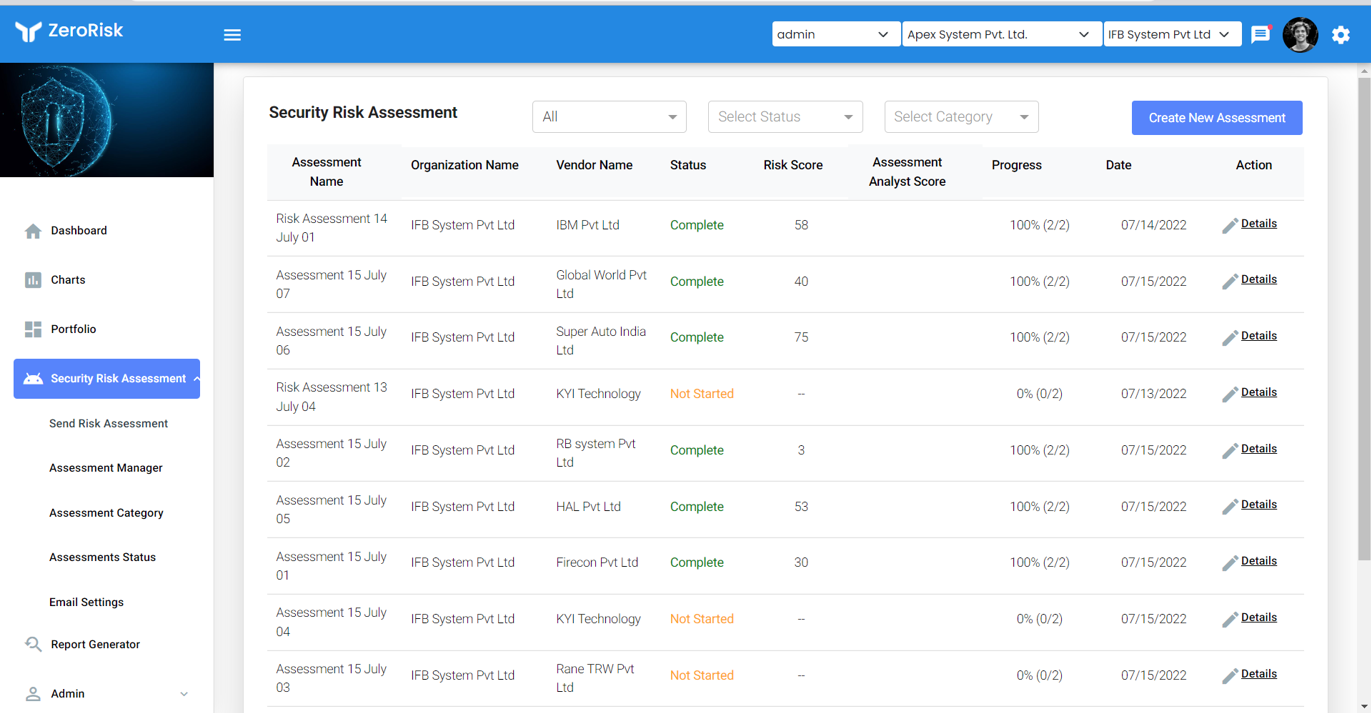Click the Status column header

point(688,166)
